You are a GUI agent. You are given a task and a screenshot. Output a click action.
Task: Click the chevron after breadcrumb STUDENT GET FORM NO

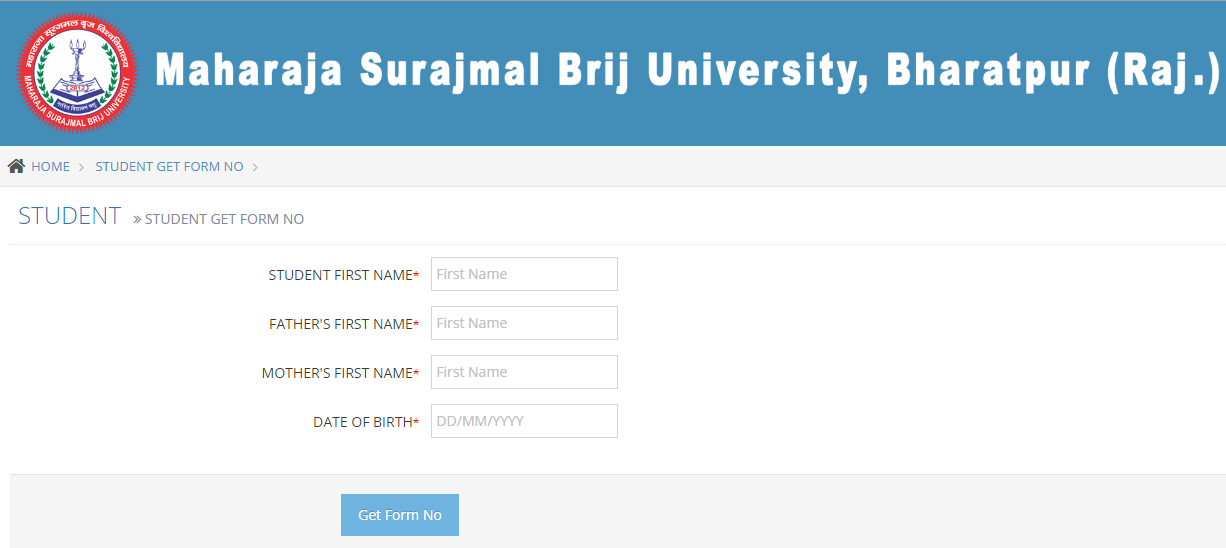coord(255,167)
